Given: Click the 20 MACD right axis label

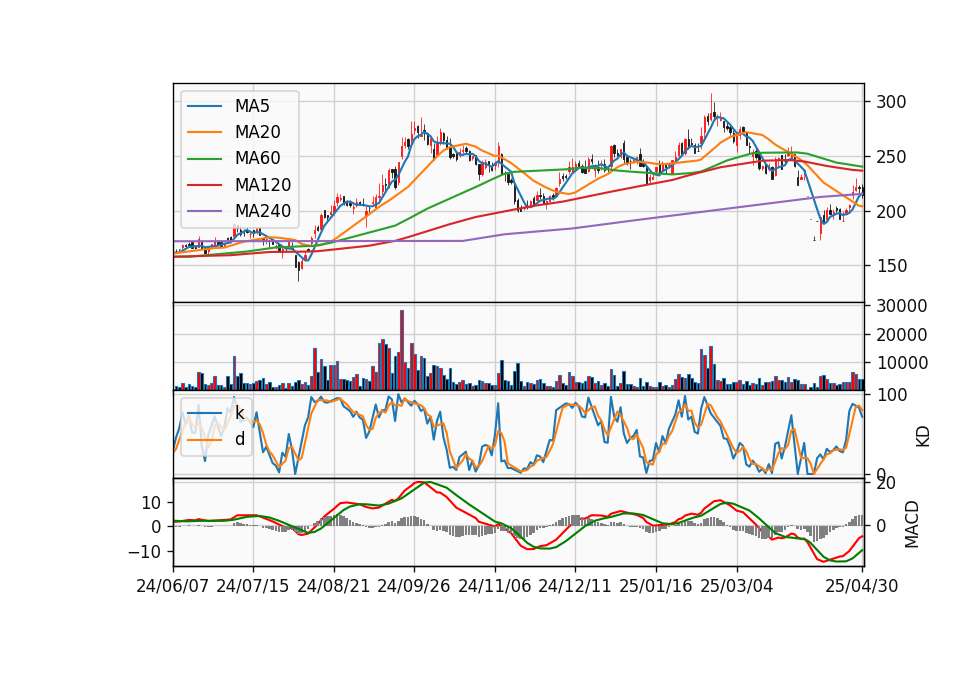Looking at the screenshot, I should coord(885,484).
